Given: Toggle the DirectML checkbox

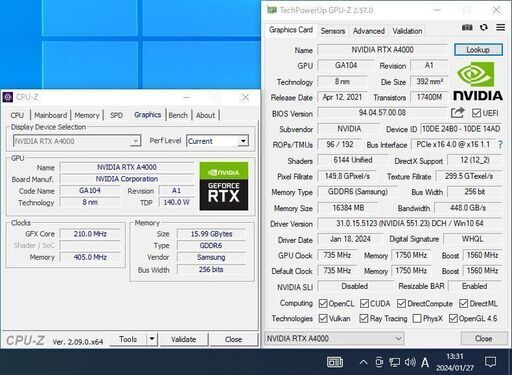Looking at the screenshot, I should pyautogui.click(x=463, y=303).
